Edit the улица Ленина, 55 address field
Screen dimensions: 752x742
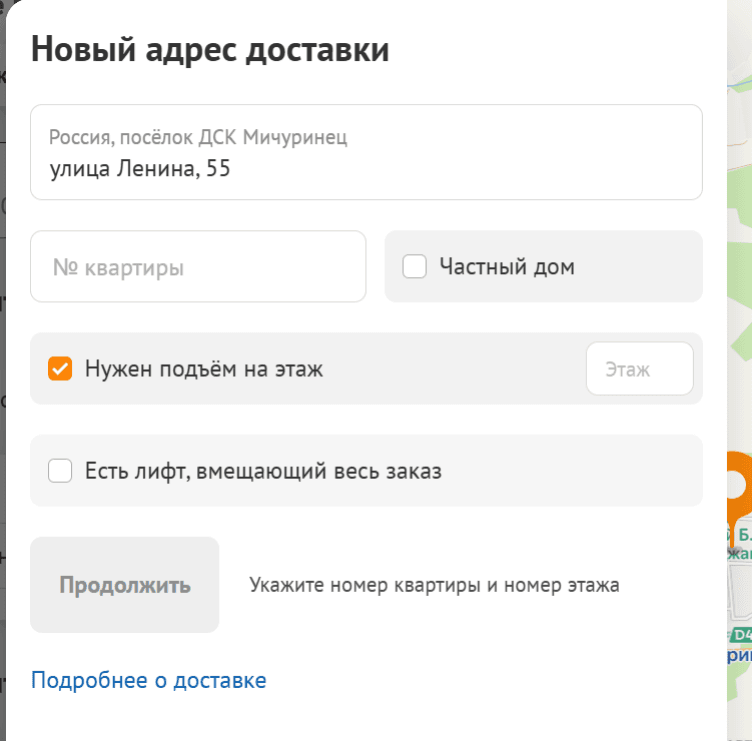[x=366, y=169]
